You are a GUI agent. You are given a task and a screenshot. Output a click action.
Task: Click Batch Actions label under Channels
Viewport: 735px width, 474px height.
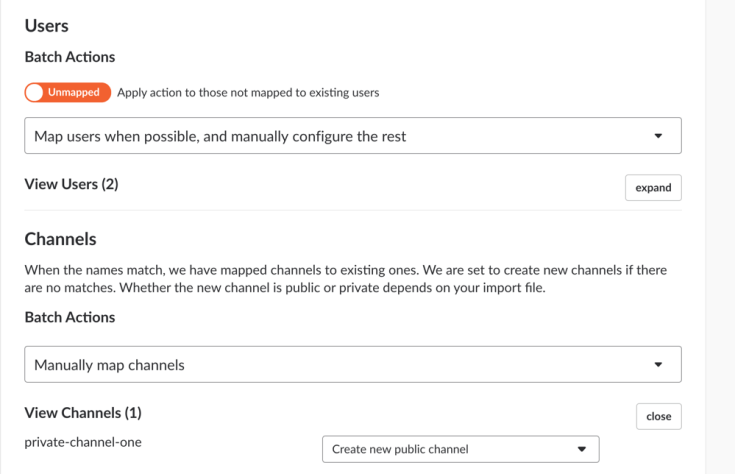point(69,317)
